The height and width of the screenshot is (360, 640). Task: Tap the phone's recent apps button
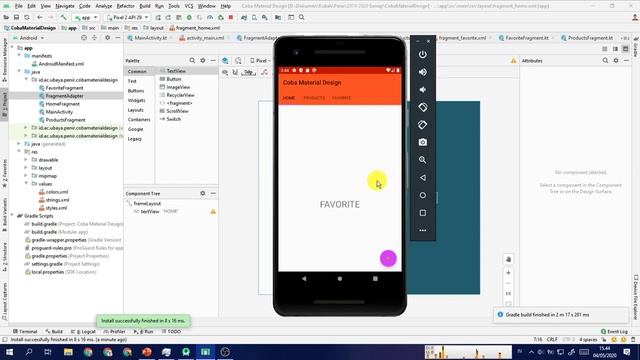click(375, 279)
